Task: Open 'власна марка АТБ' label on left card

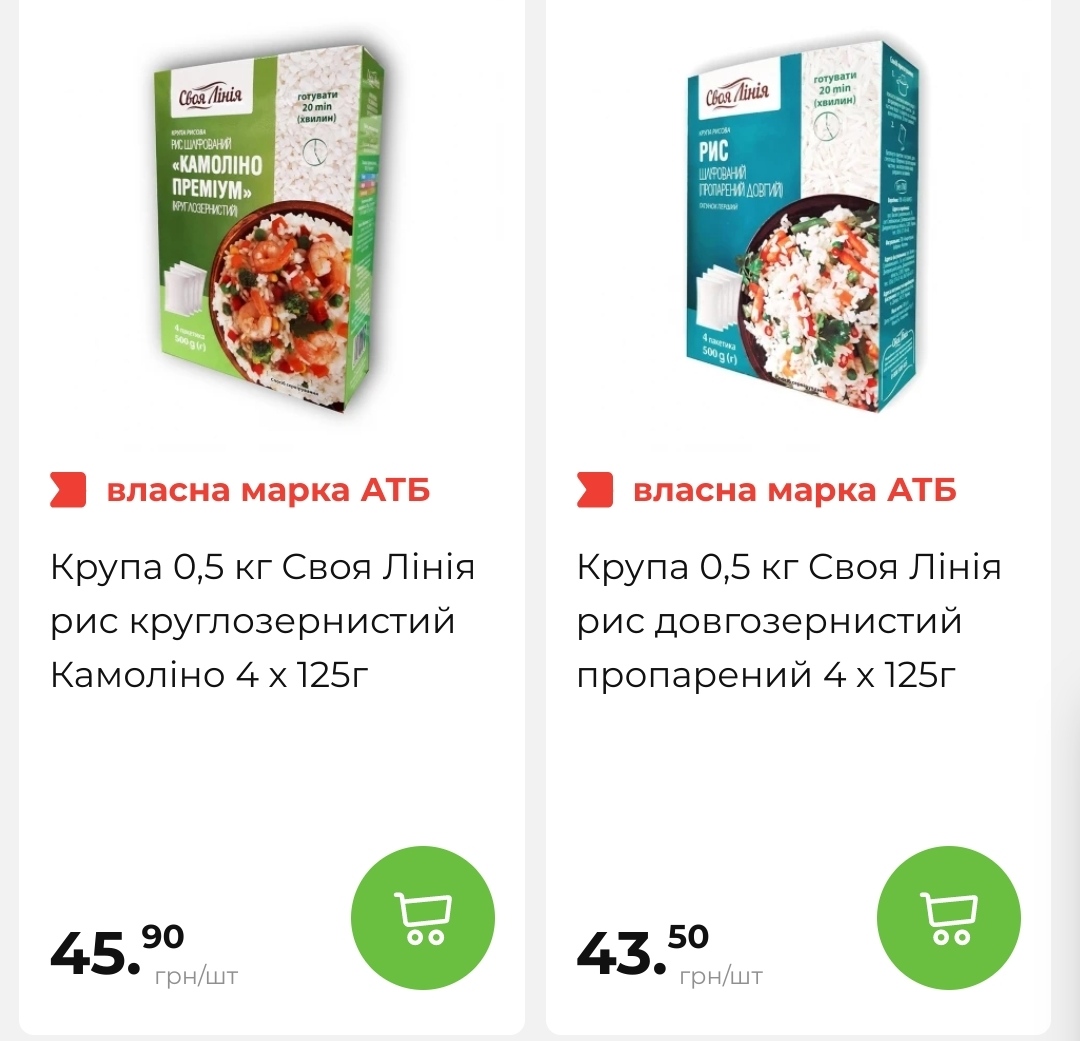Action: tap(269, 491)
